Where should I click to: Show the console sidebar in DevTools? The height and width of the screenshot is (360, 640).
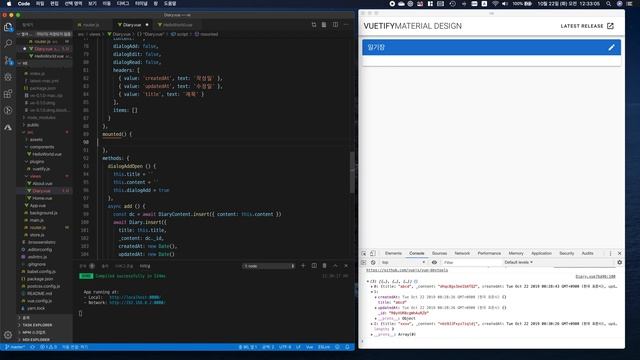pos(364,262)
